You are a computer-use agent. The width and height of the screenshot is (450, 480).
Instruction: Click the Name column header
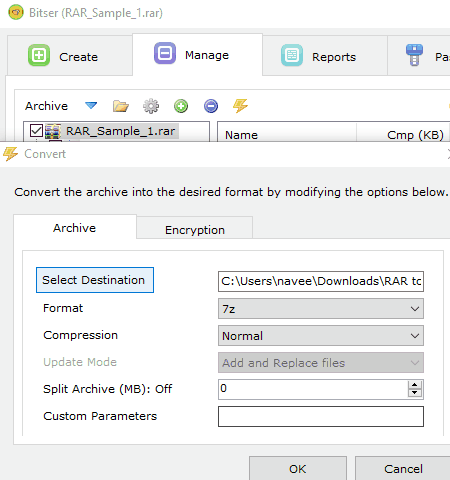[287, 135]
